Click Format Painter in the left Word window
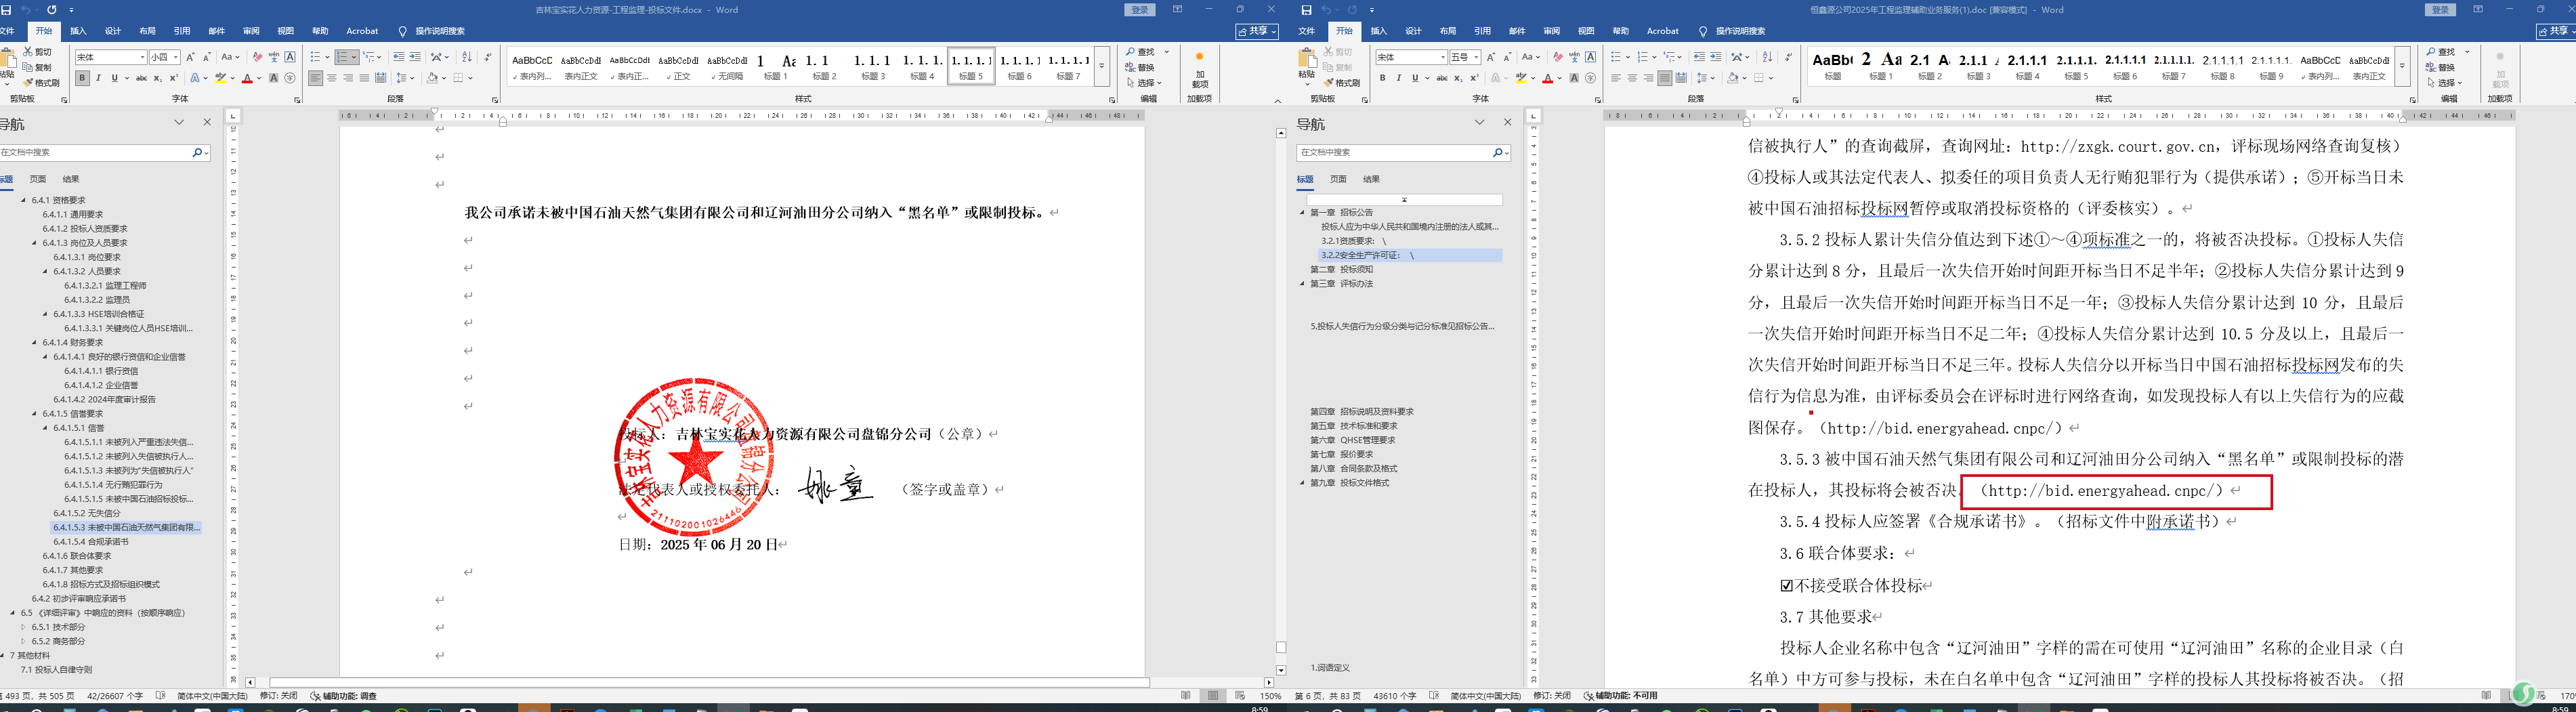This screenshot has height=712, width=2576. (40, 83)
